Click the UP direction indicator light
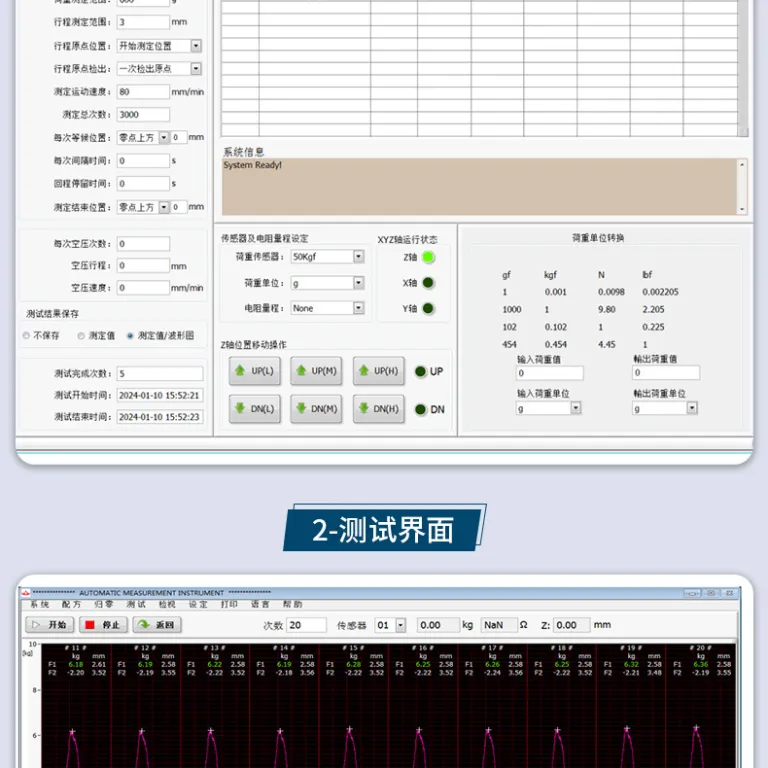This screenshot has height=768, width=768. pyautogui.click(x=420, y=372)
